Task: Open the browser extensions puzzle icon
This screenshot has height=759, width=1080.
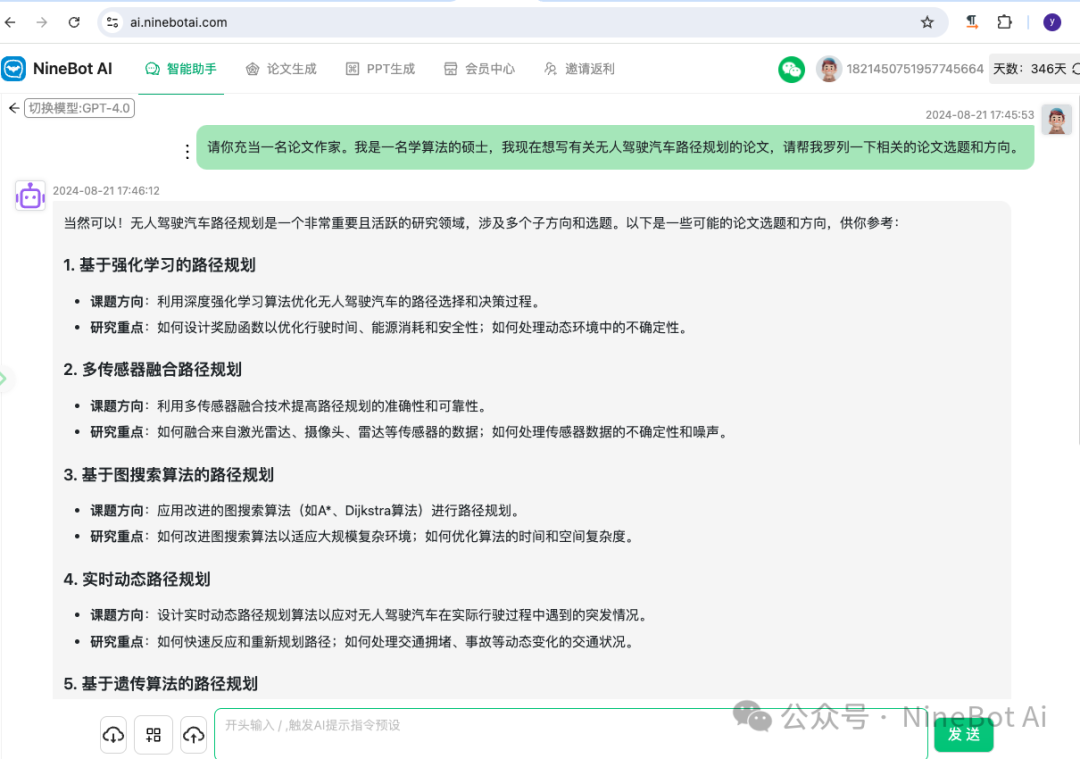Action: pos(1004,22)
